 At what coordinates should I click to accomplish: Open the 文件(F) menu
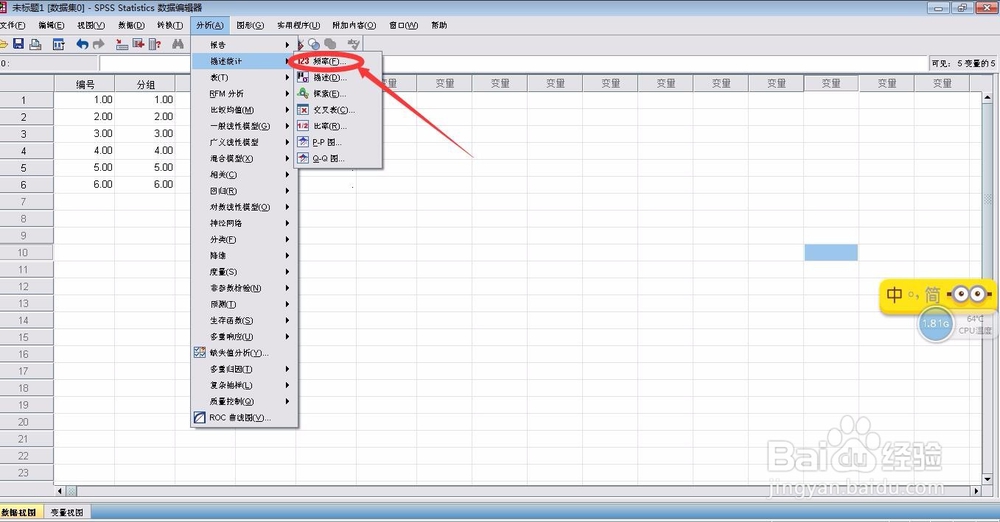tap(12, 26)
